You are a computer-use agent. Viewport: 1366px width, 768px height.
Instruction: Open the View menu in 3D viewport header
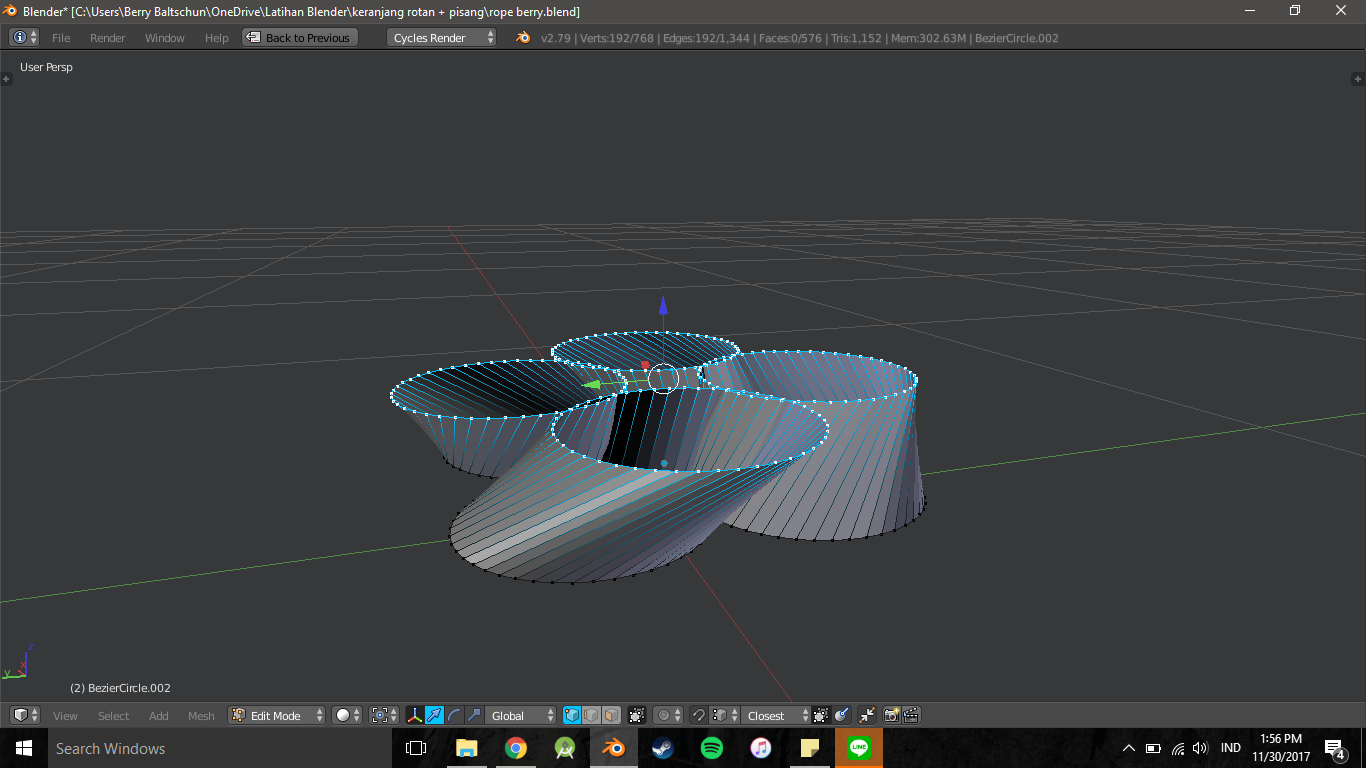pos(65,716)
